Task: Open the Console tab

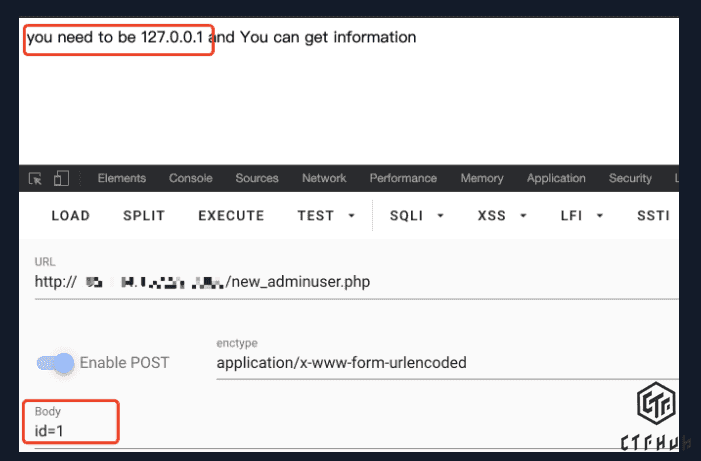Action: pyautogui.click(x=190, y=179)
